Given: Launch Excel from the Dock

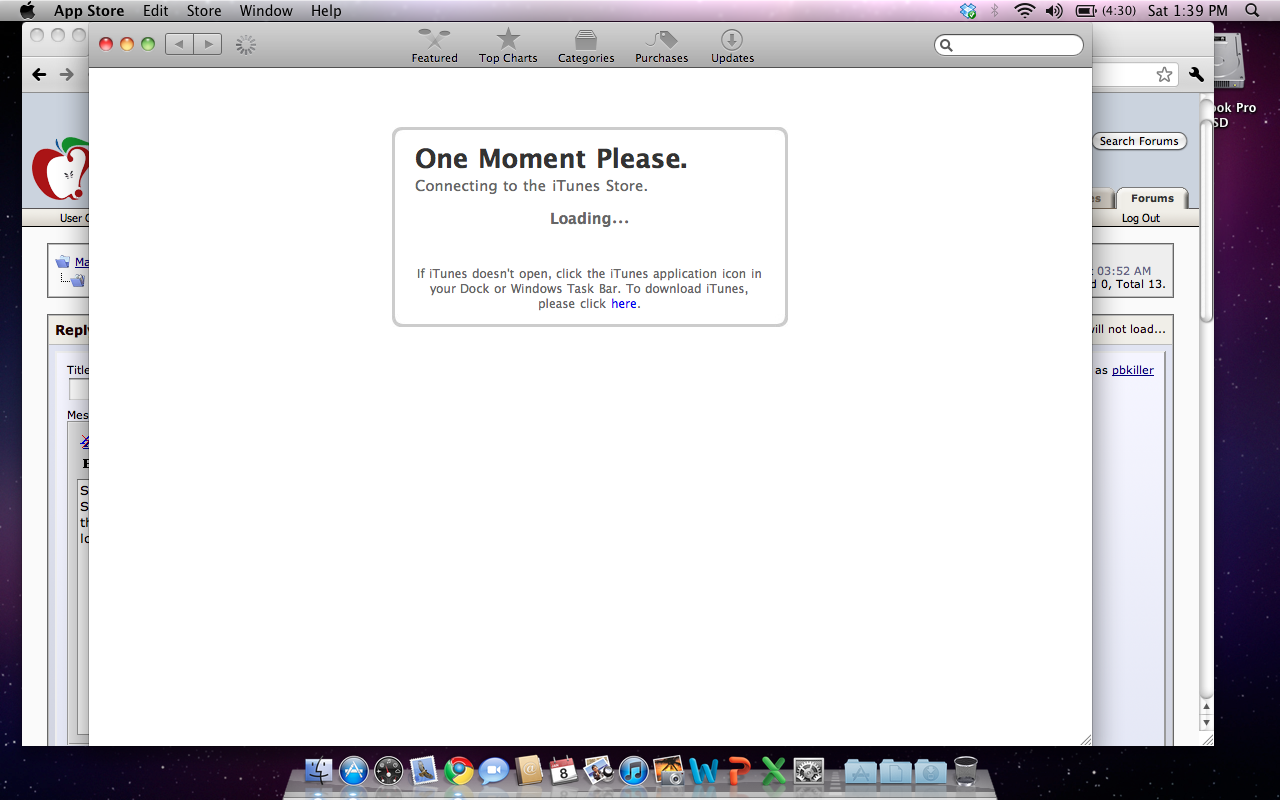Looking at the screenshot, I should [774, 771].
